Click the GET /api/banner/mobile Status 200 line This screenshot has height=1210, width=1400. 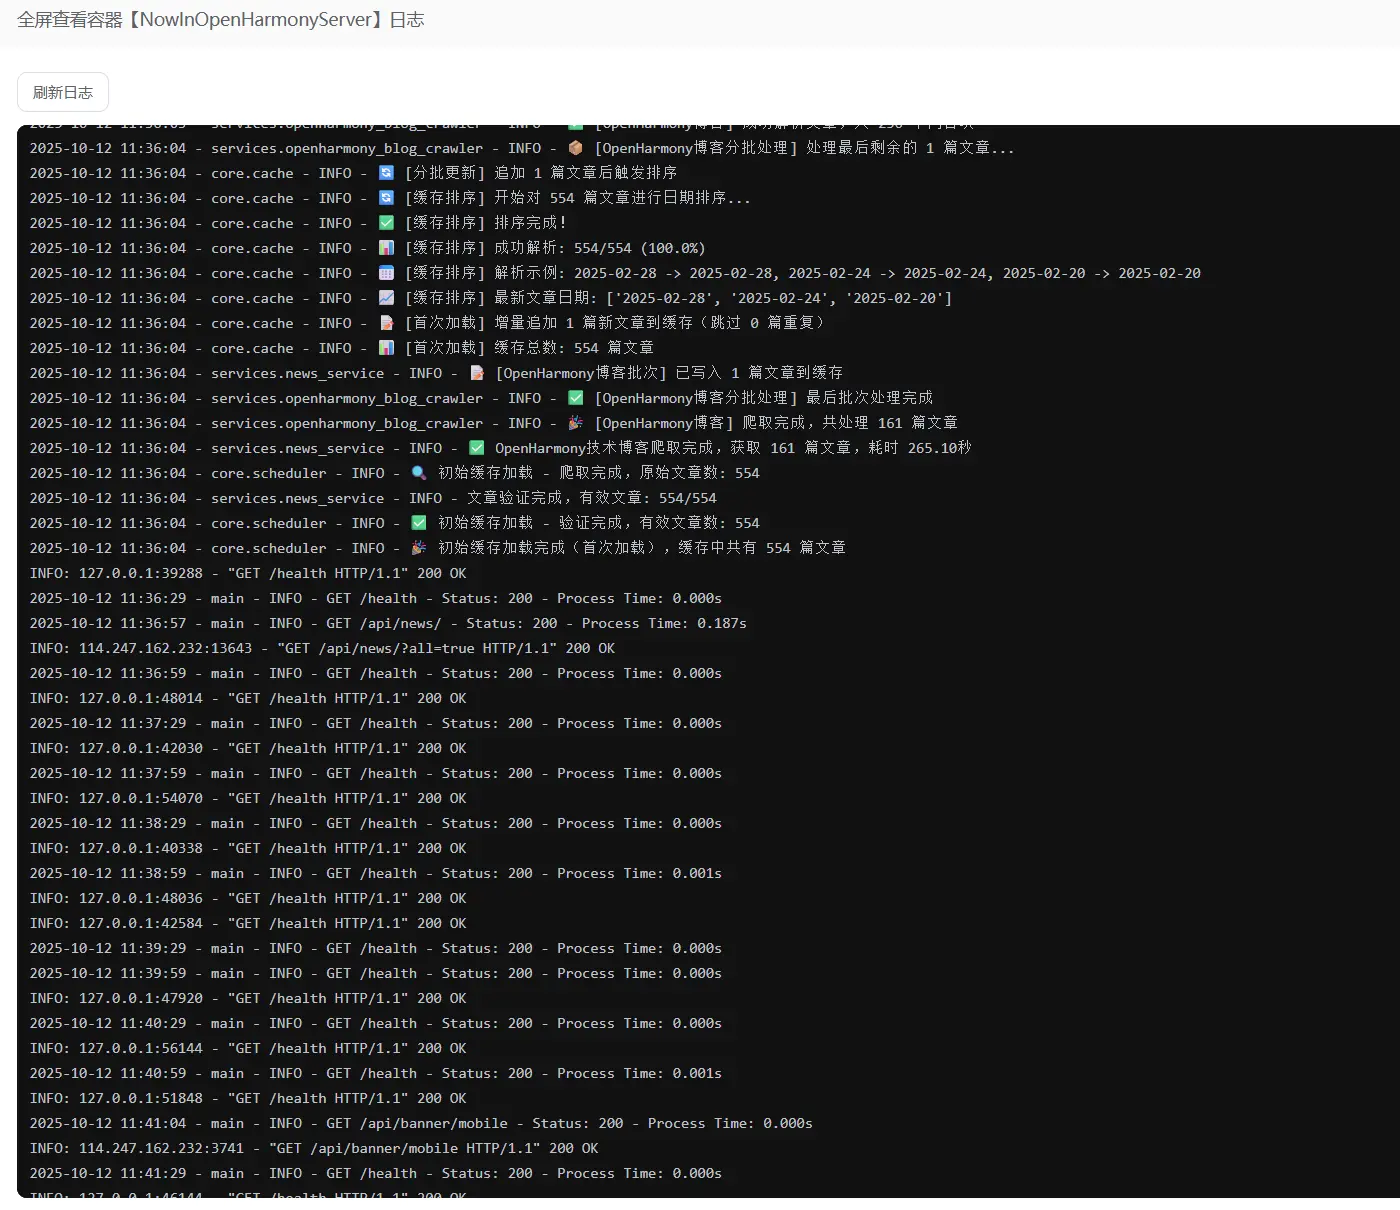click(420, 1123)
